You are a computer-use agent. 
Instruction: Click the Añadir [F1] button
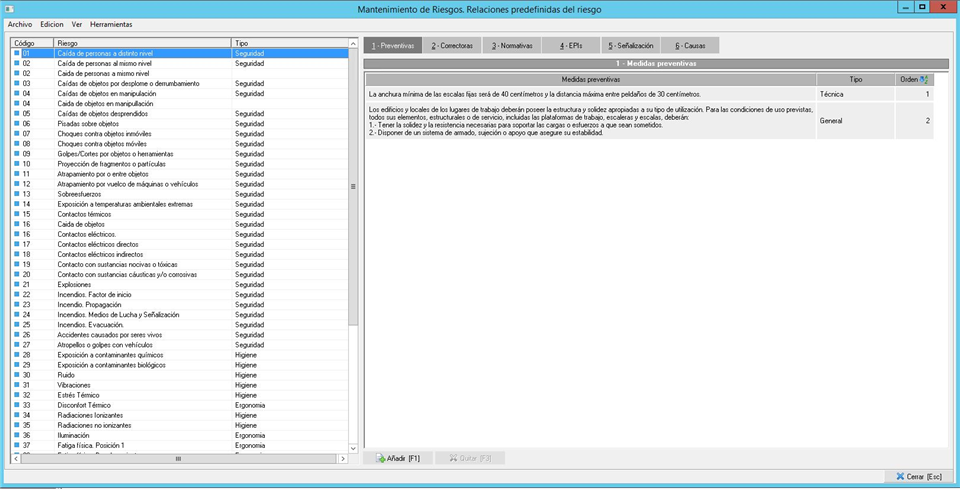[398, 458]
